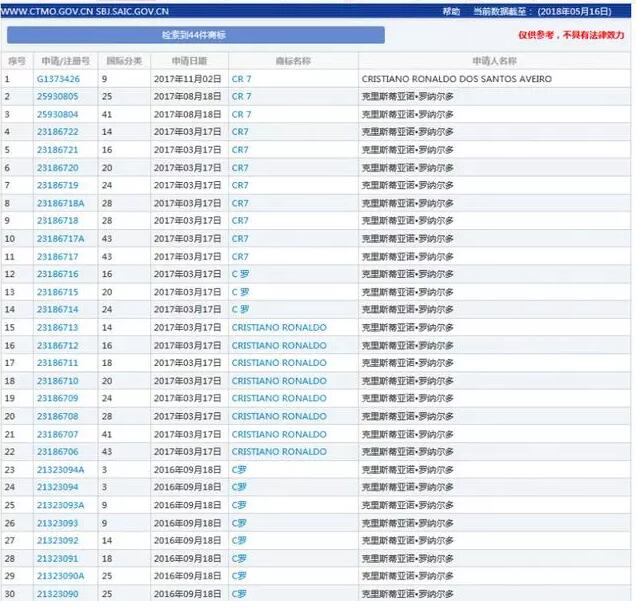Open the C罗 trademark in row 30
Viewport: 637px width, 613px height.
point(239,594)
